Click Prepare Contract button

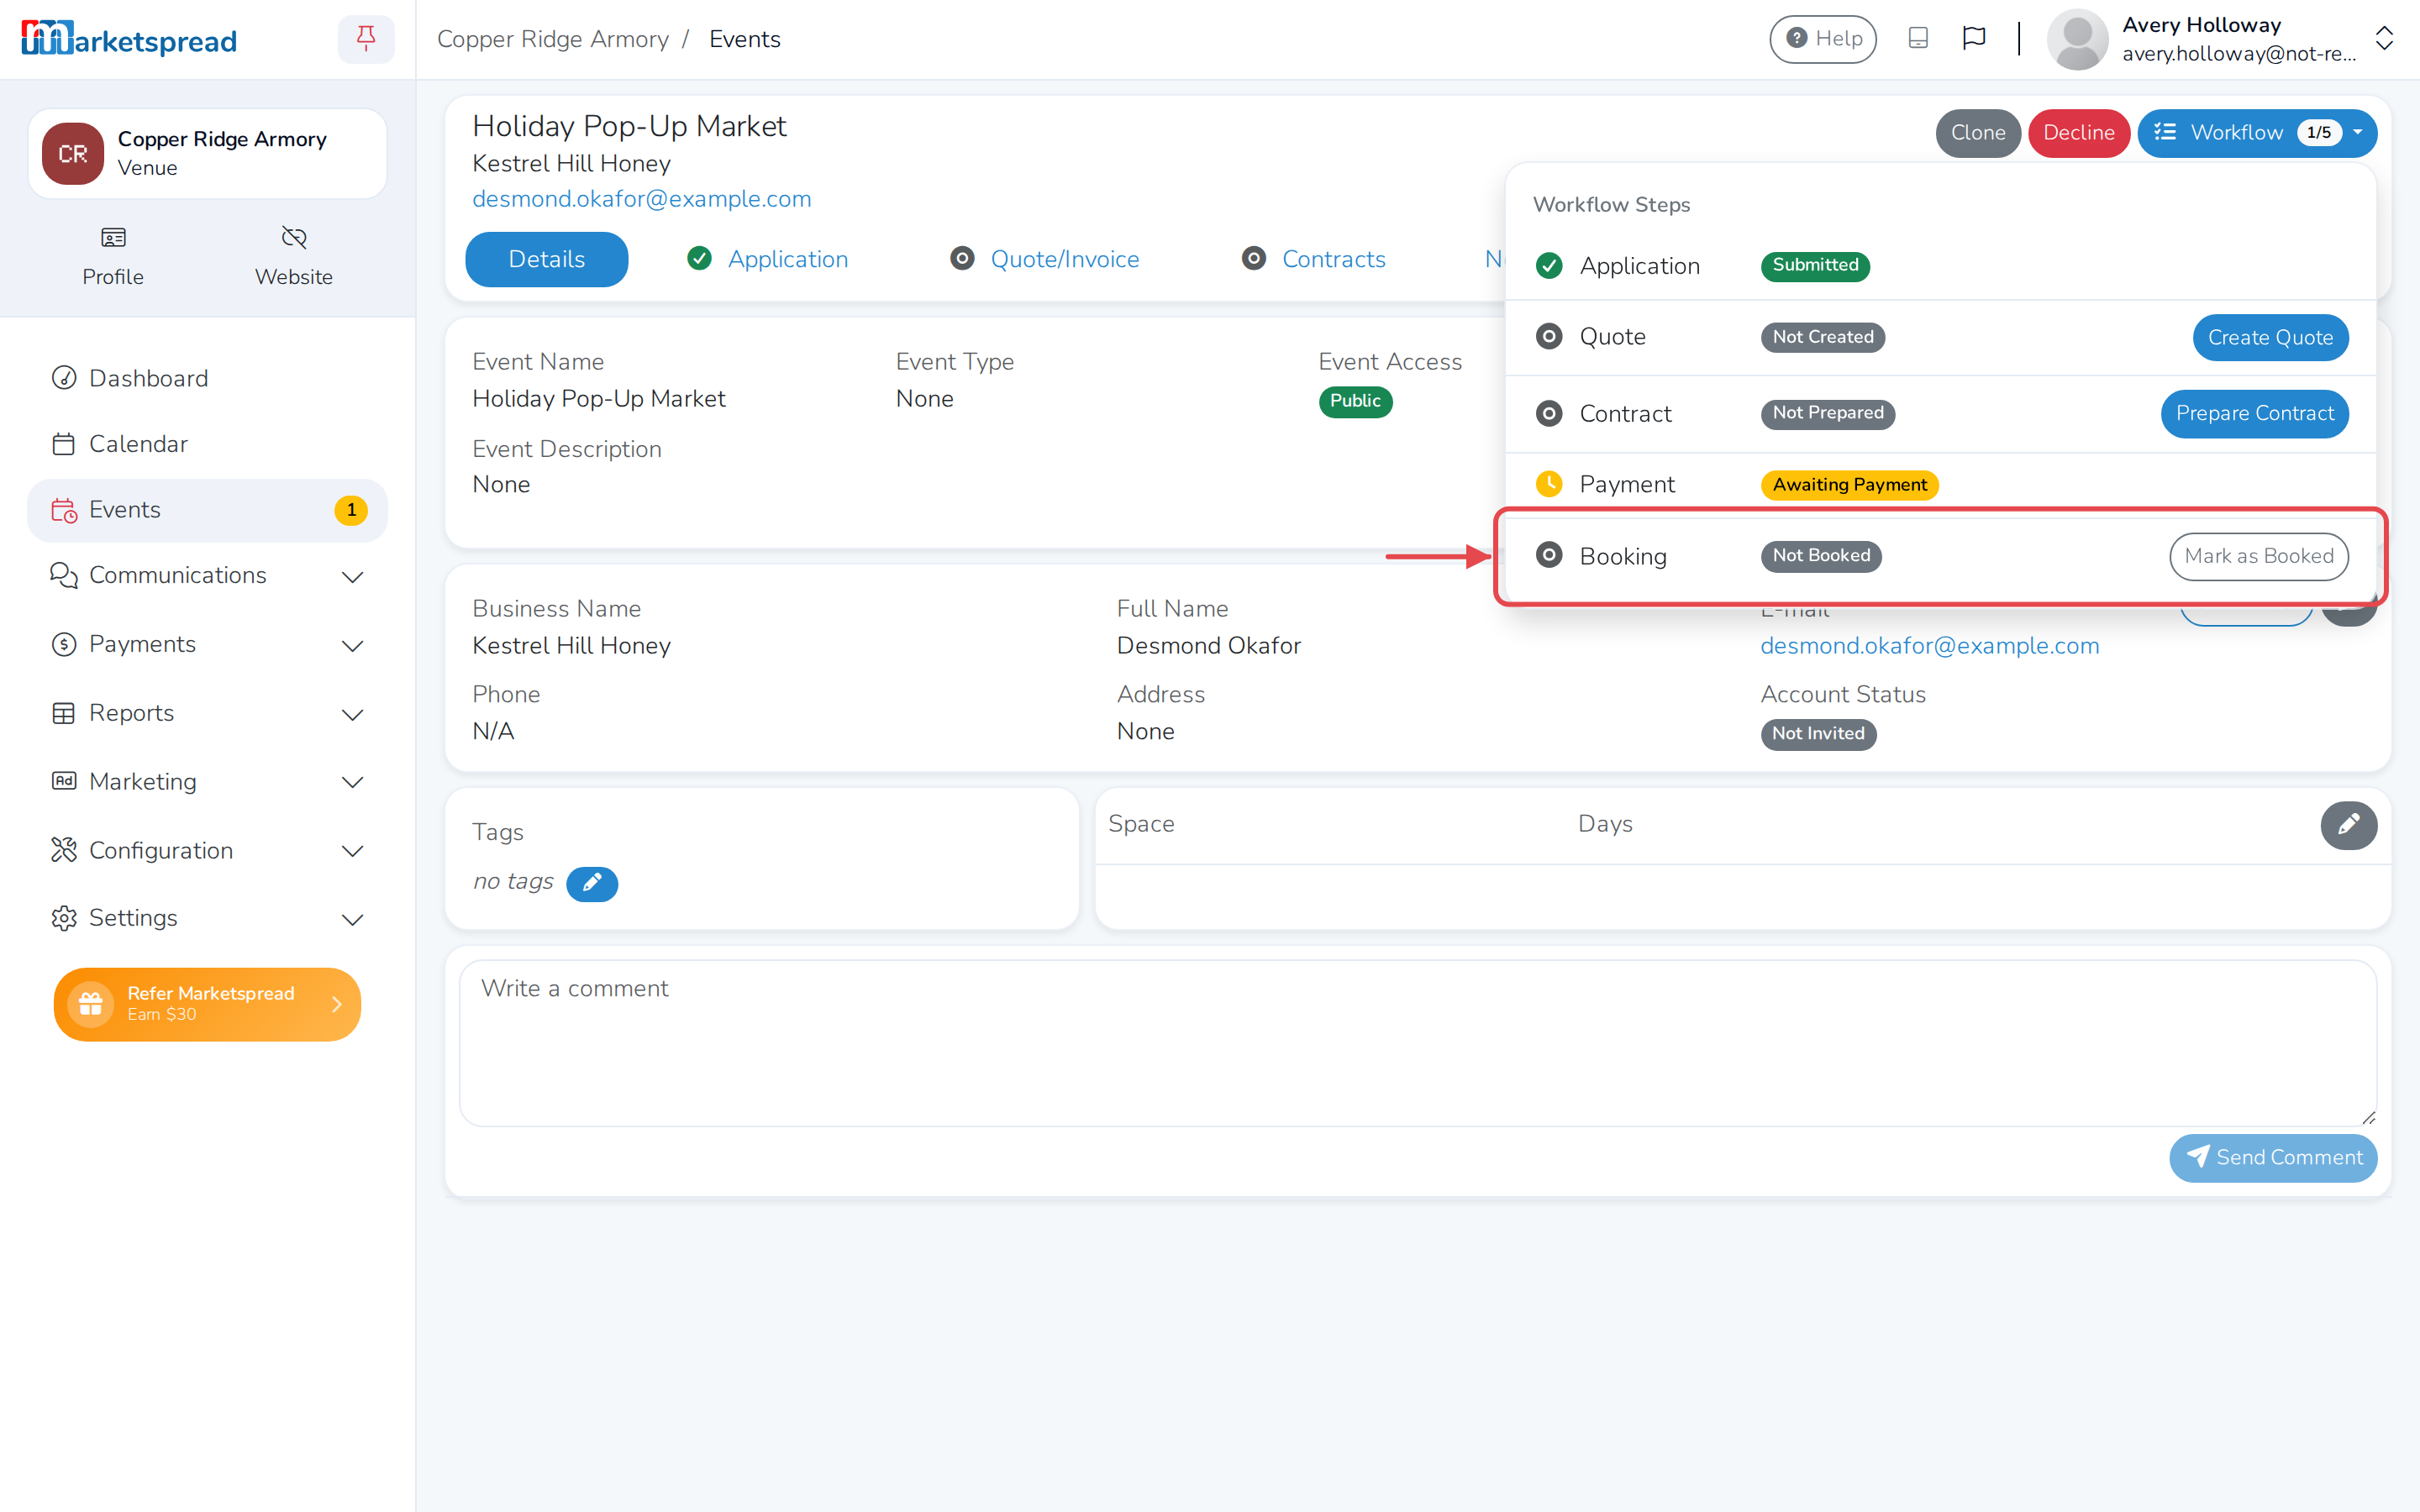tap(2254, 413)
